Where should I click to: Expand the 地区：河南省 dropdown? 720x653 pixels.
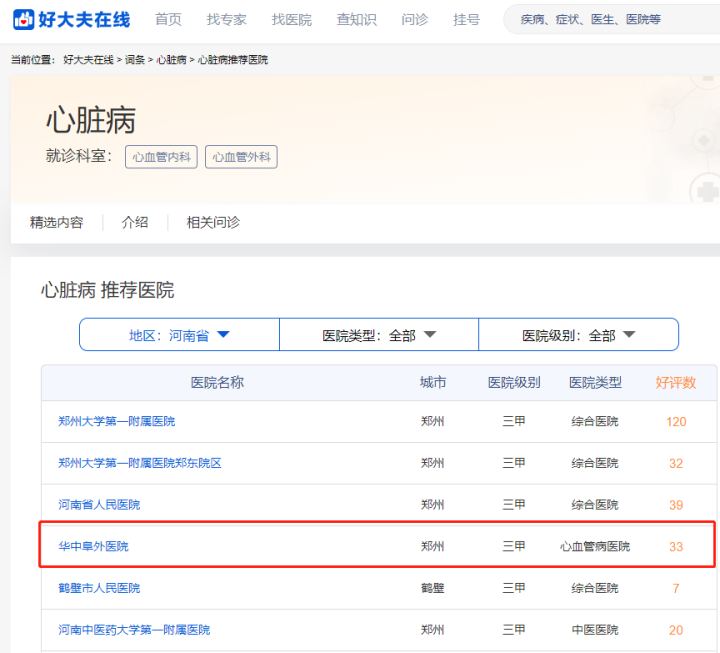click(179, 335)
